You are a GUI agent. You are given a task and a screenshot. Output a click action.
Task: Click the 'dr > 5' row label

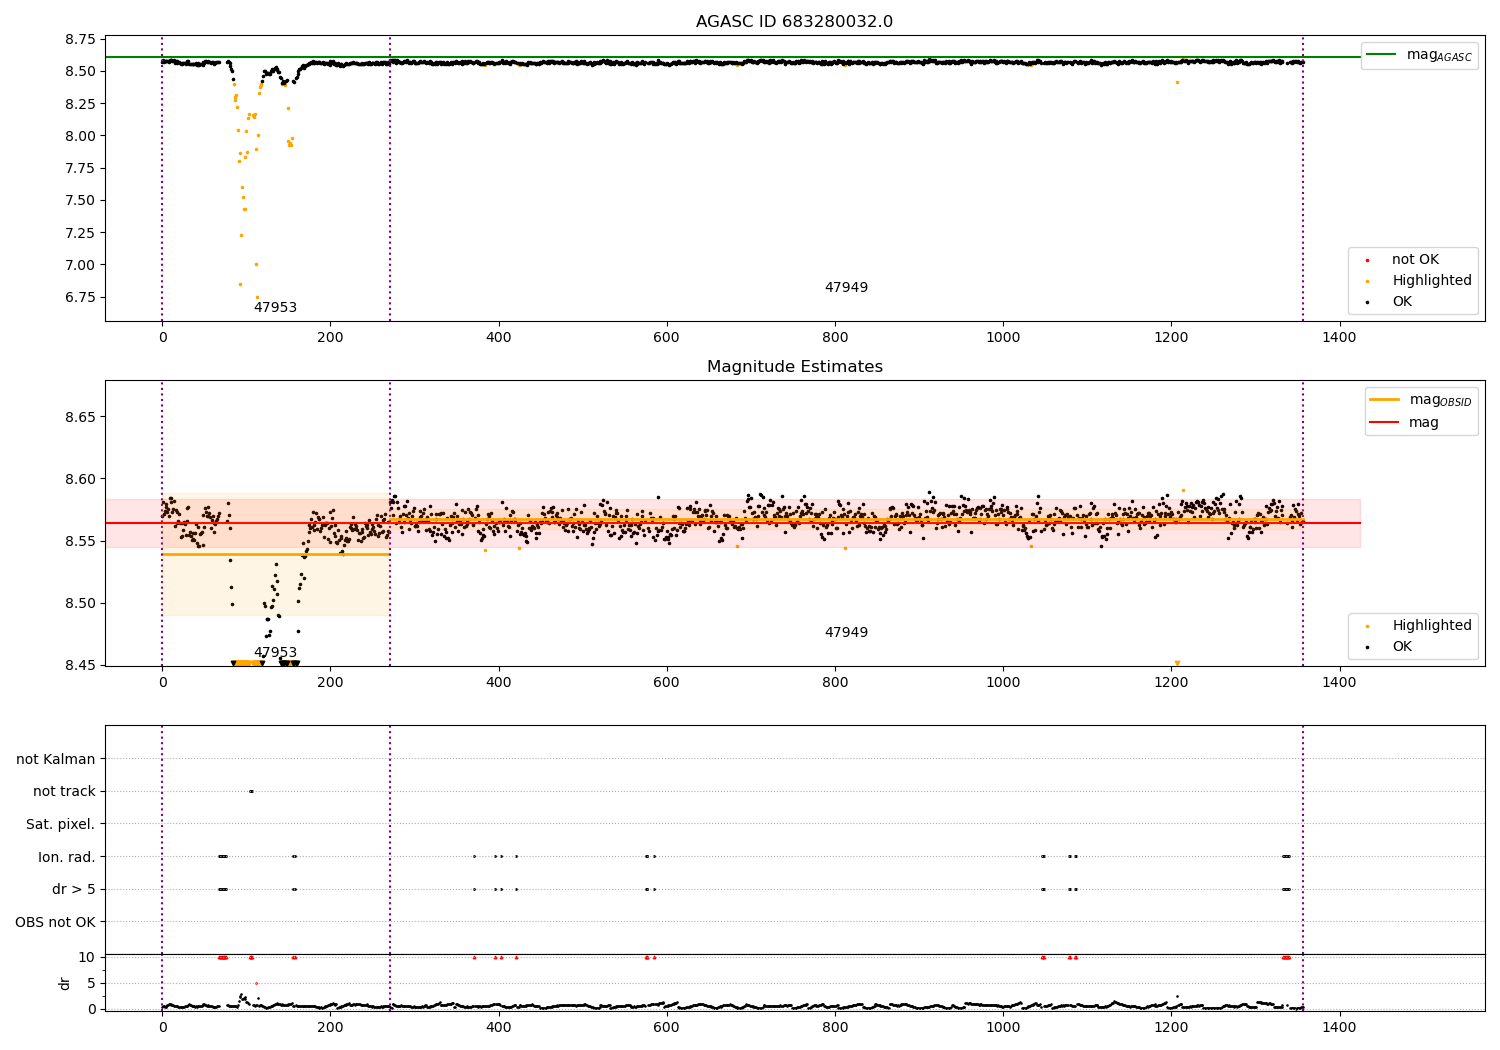pos(74,890)
